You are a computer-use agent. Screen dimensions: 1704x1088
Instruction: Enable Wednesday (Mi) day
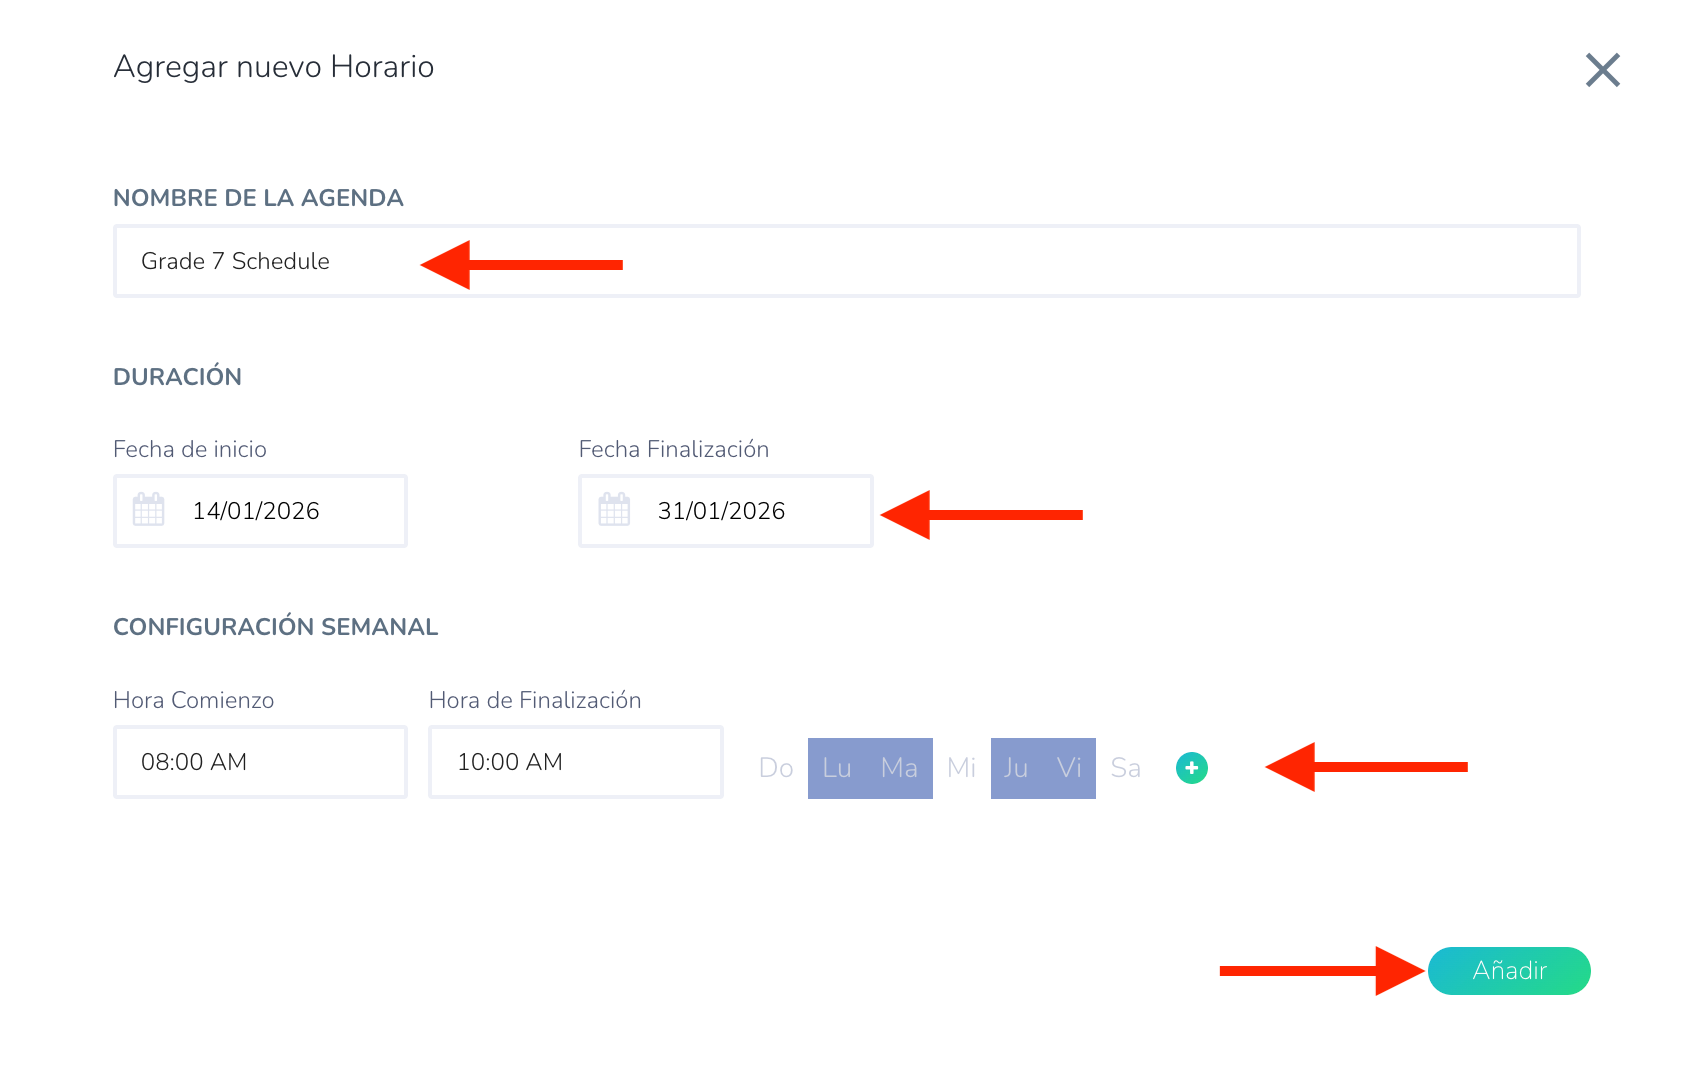click(x=961, y=768)
